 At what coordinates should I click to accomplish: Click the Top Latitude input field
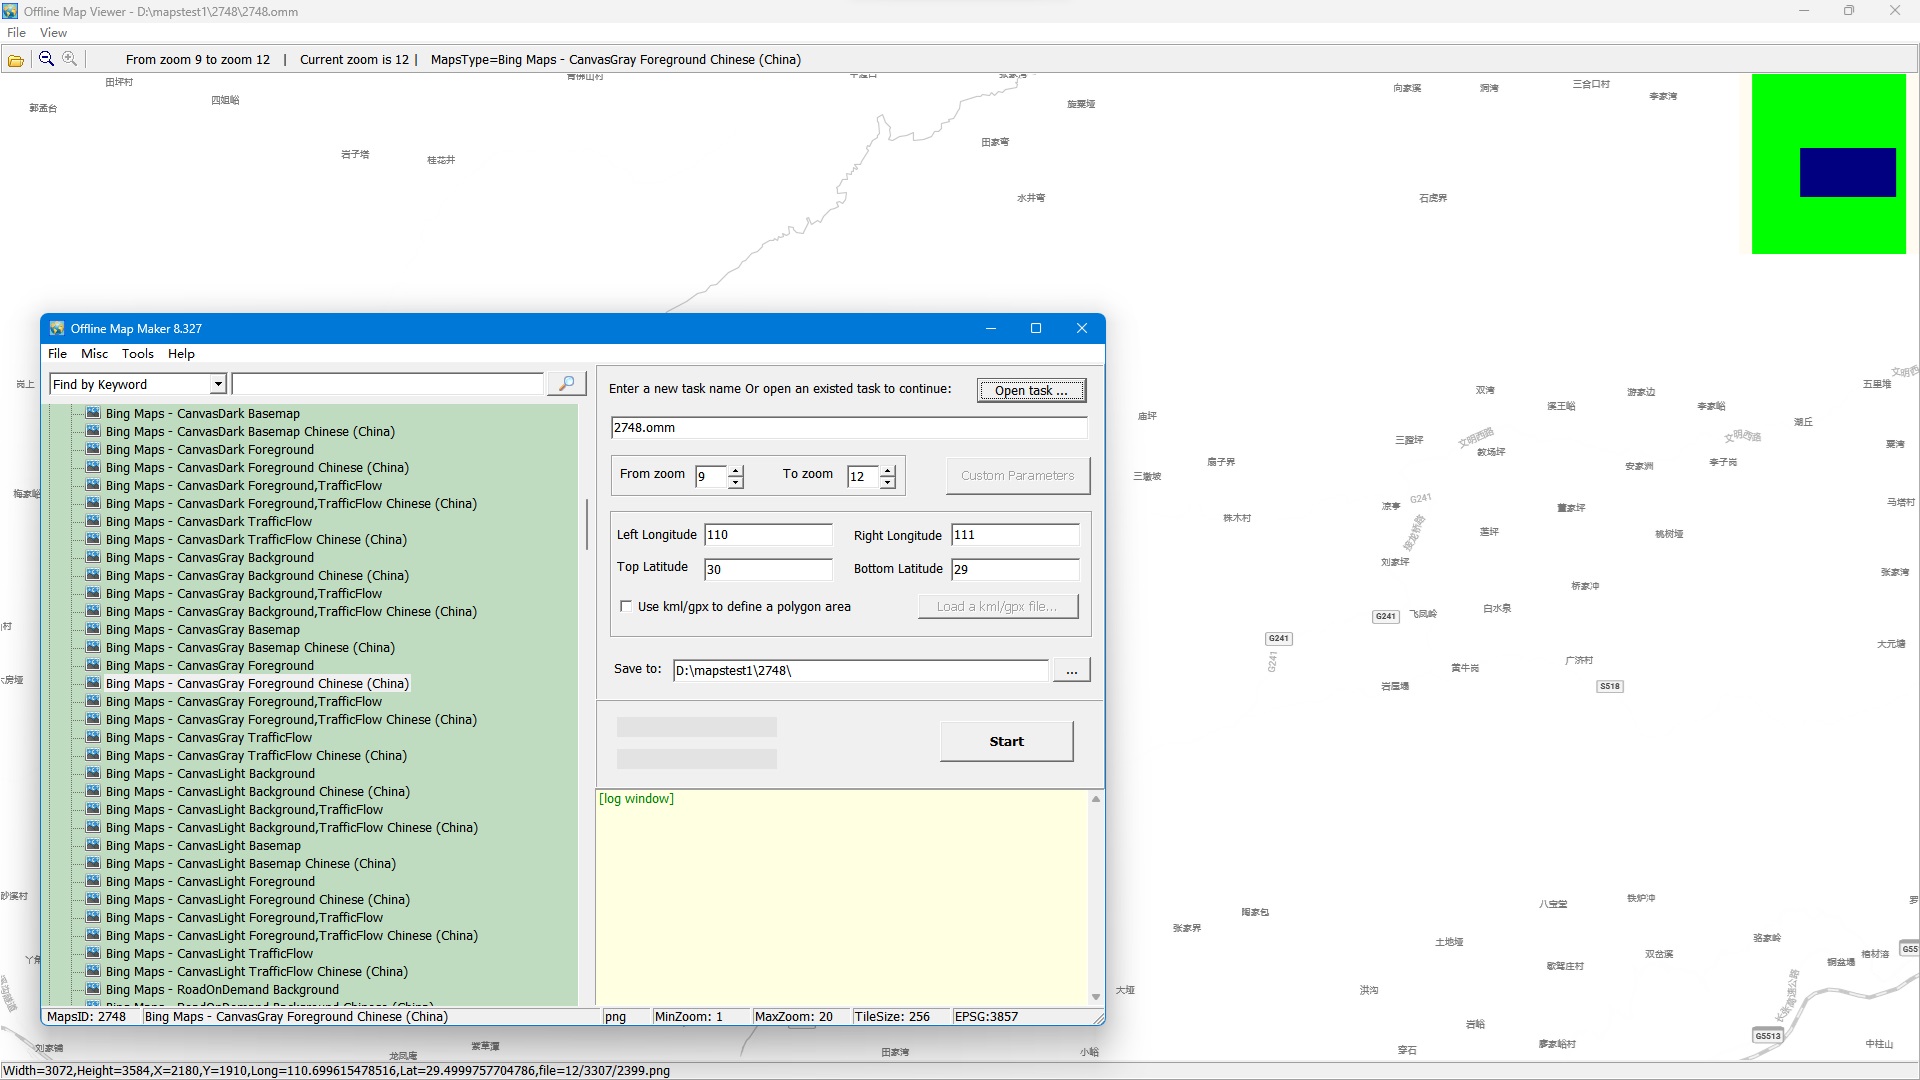(768, 569)
